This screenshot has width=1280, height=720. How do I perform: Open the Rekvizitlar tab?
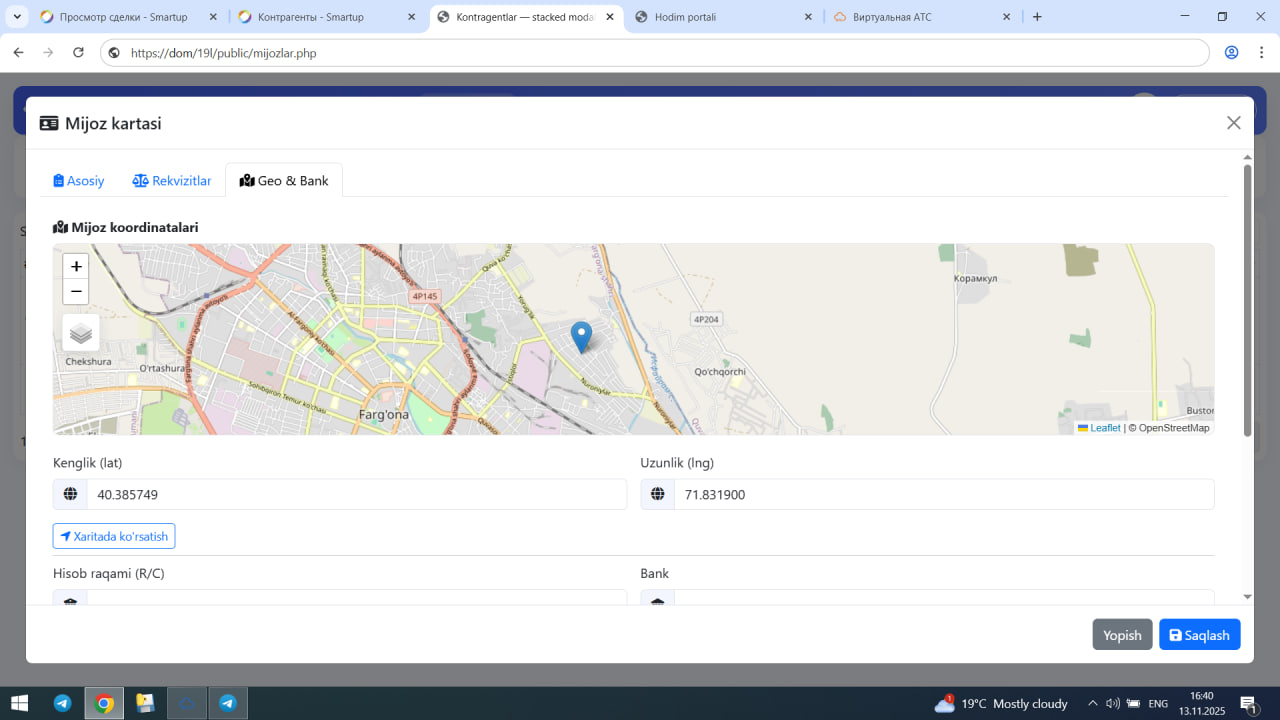pyautogui.click(x=172, y=181)
